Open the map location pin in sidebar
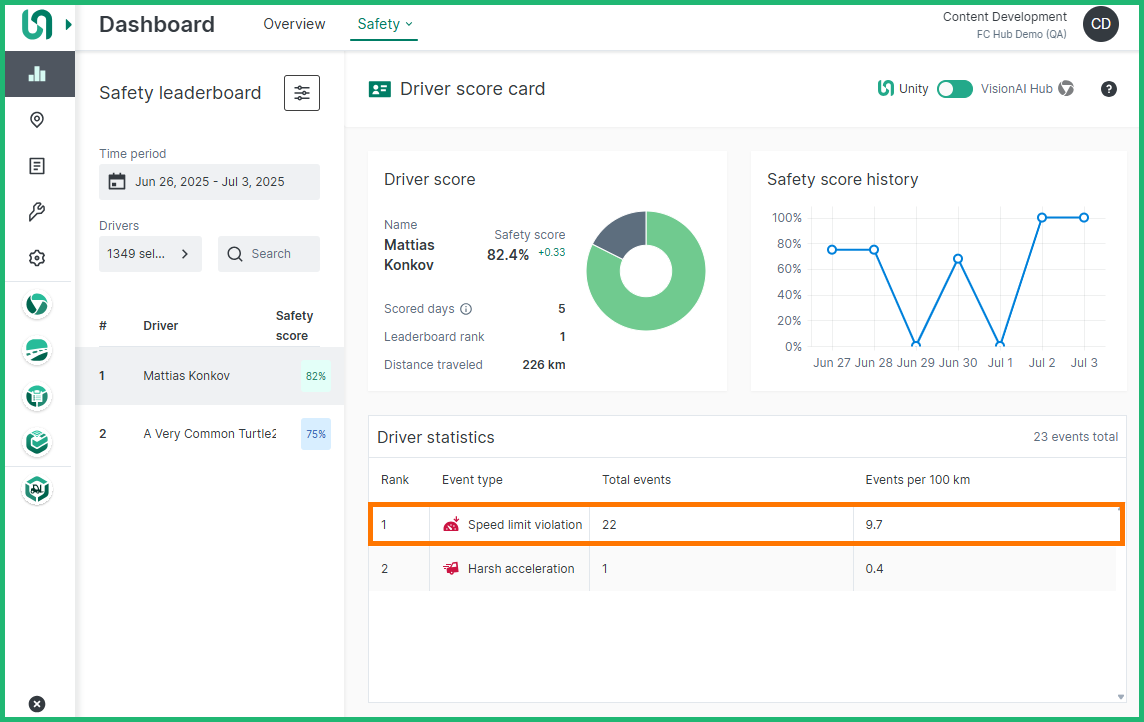 click(x=37, y=120)
